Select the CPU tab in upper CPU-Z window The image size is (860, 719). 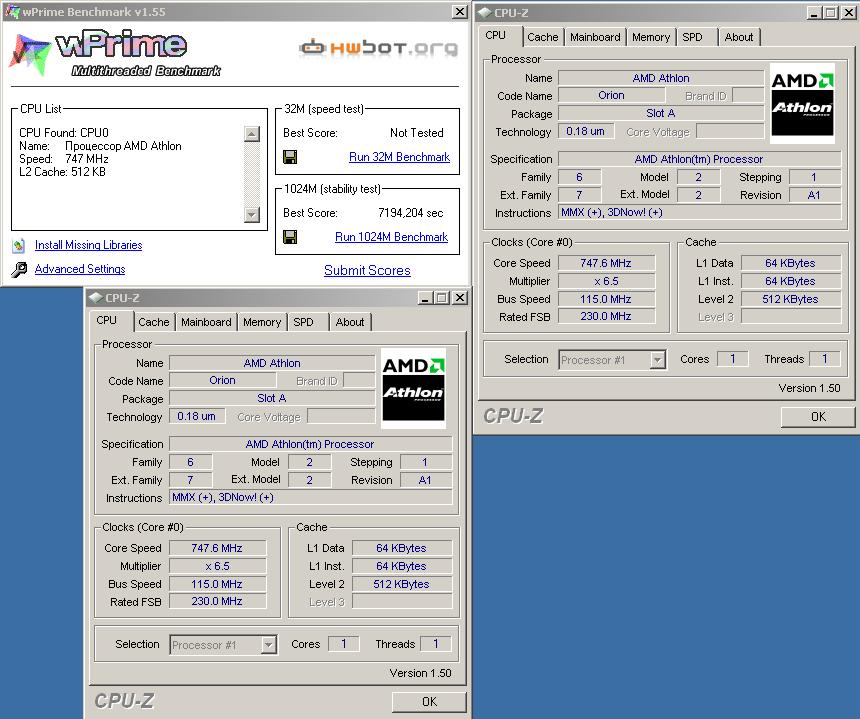pyautogui.click(x=499, y=36)
